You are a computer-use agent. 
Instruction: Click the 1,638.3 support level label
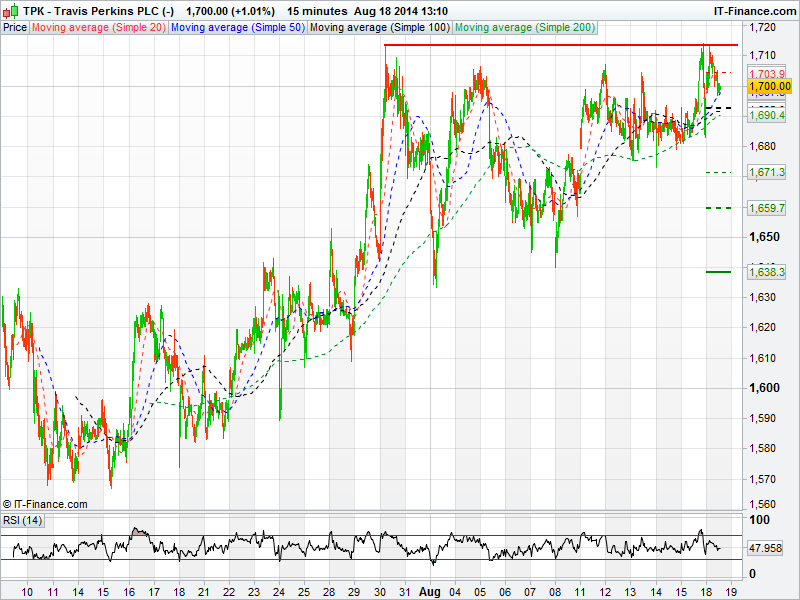tap(767, 272)
